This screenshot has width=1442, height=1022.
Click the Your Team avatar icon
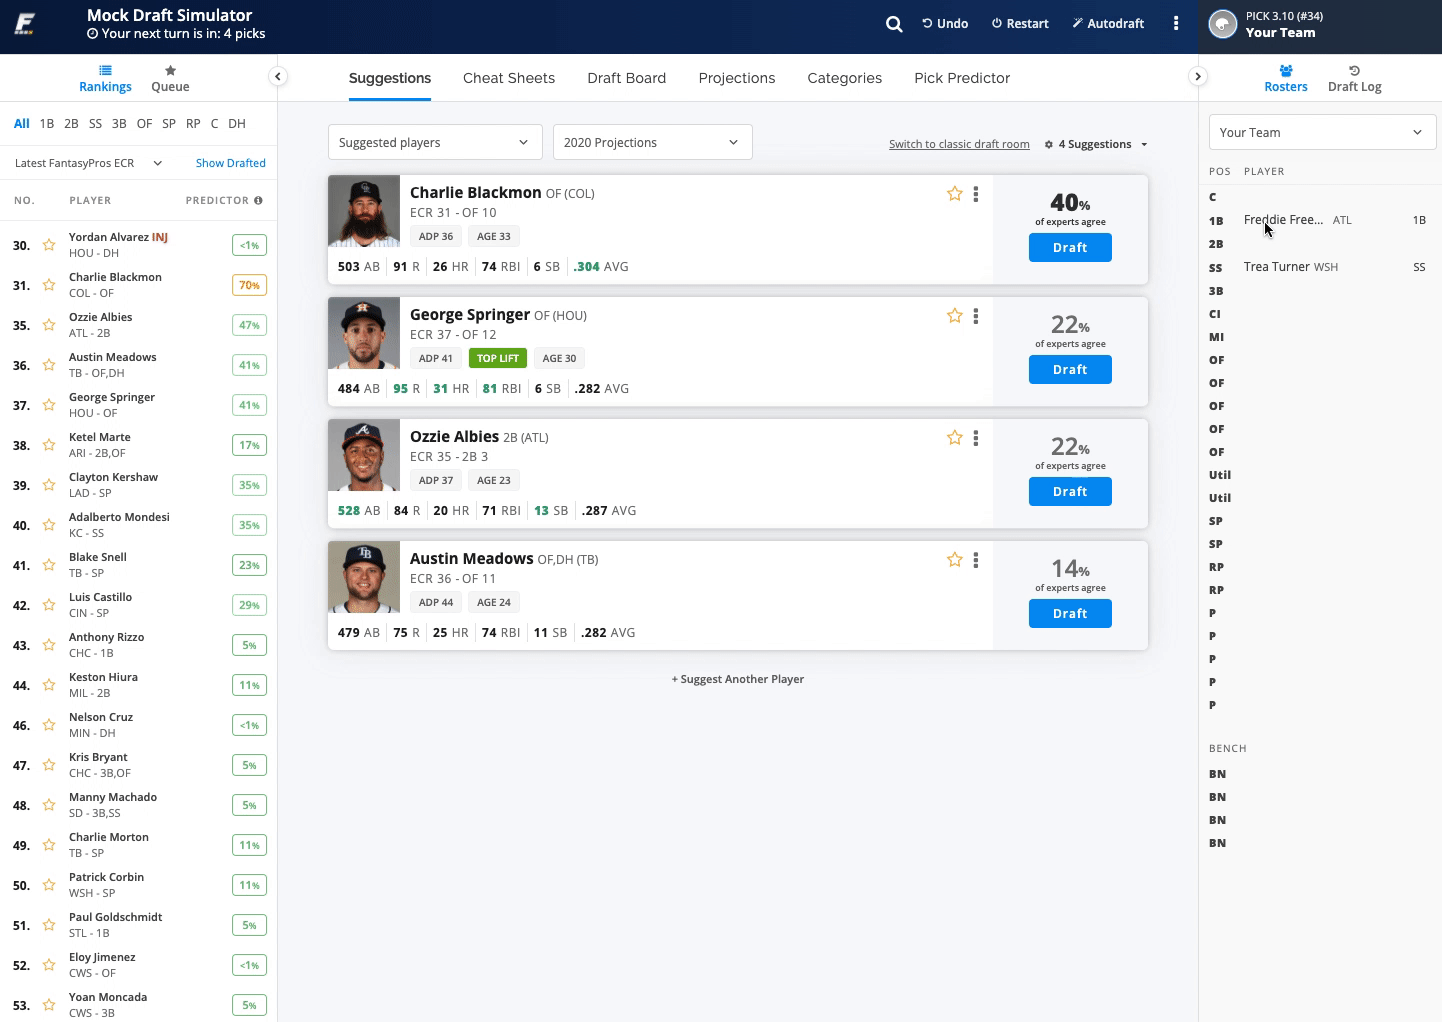point(1223,24)
